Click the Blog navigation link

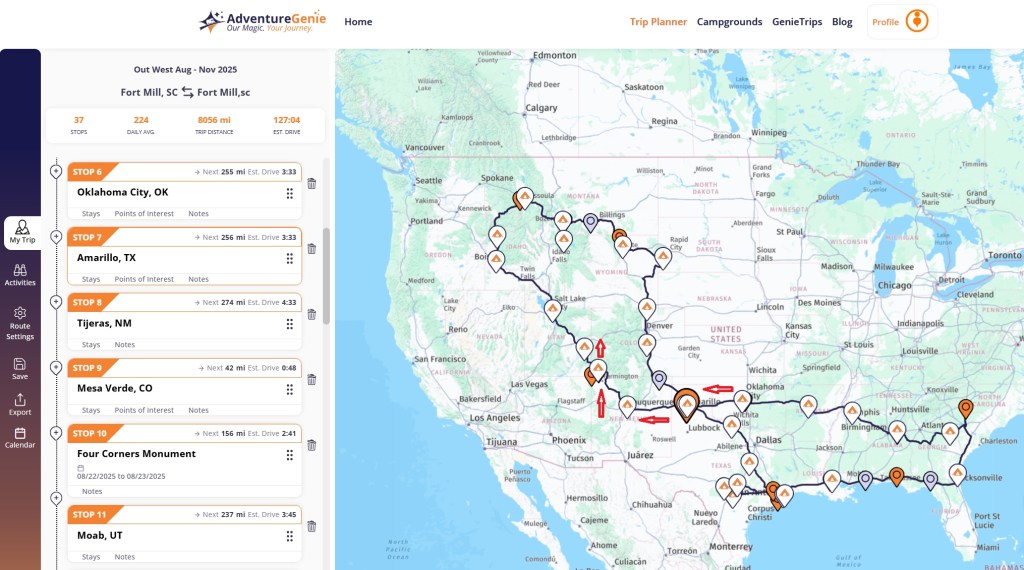click(x=842, y=22)
